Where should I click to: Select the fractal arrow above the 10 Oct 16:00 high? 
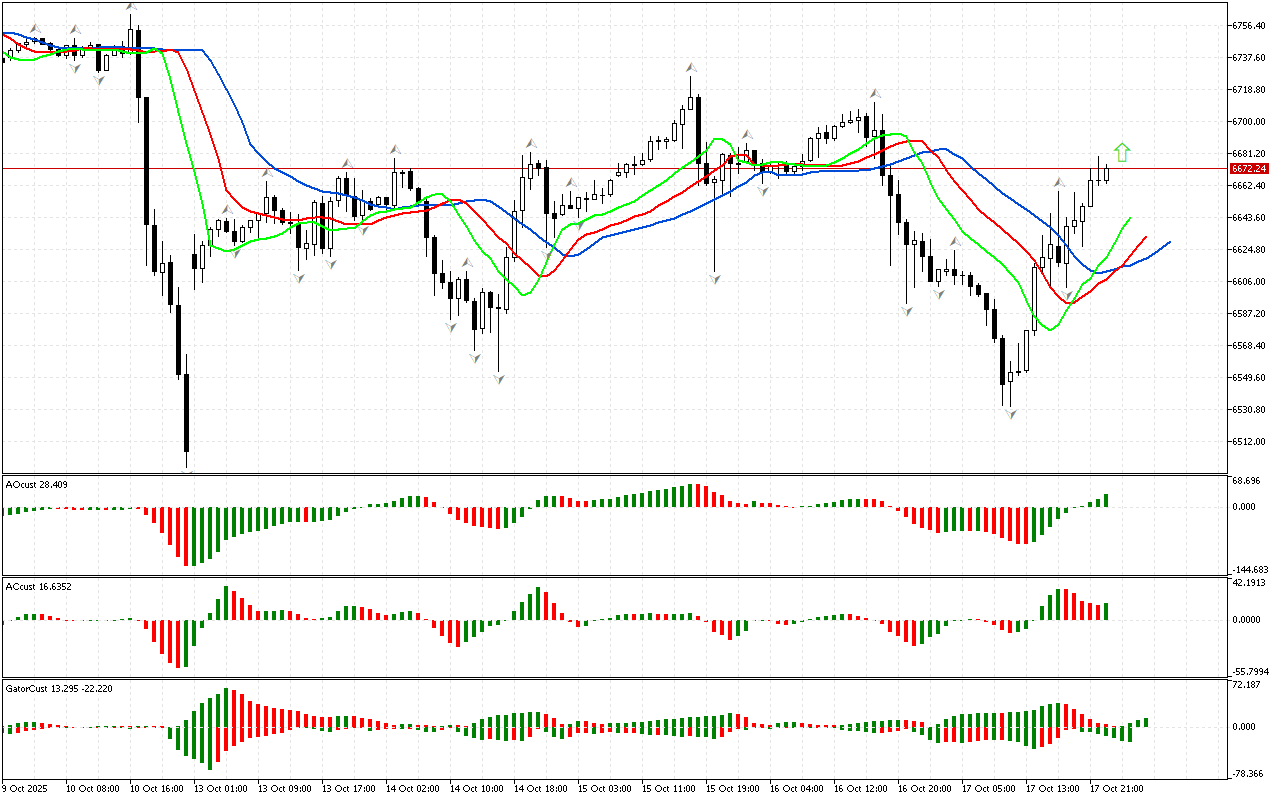pos(131,7)
